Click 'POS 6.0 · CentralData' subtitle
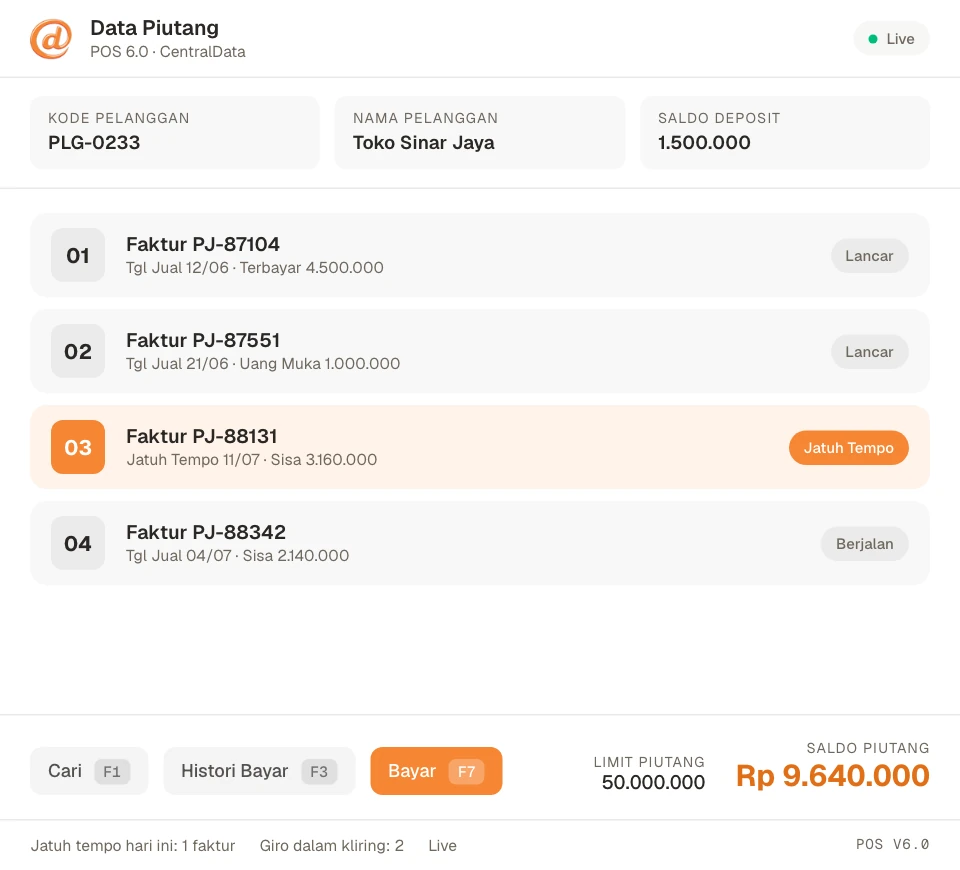The width and height of the screenshot is (960, 870). click(168, 52)
